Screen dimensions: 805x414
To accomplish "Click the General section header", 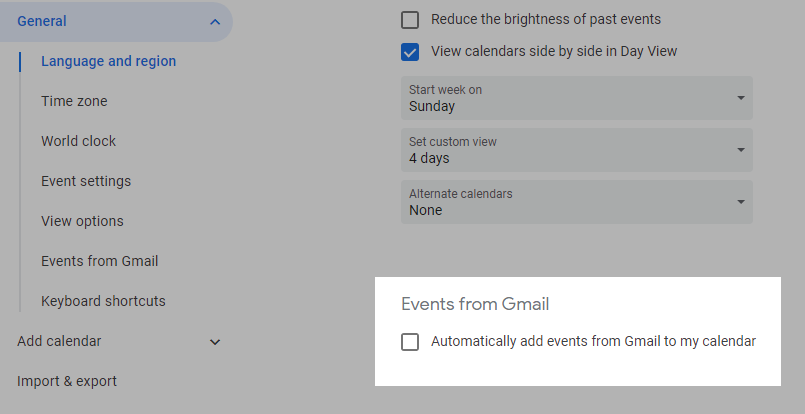I will tap(116, 22).
